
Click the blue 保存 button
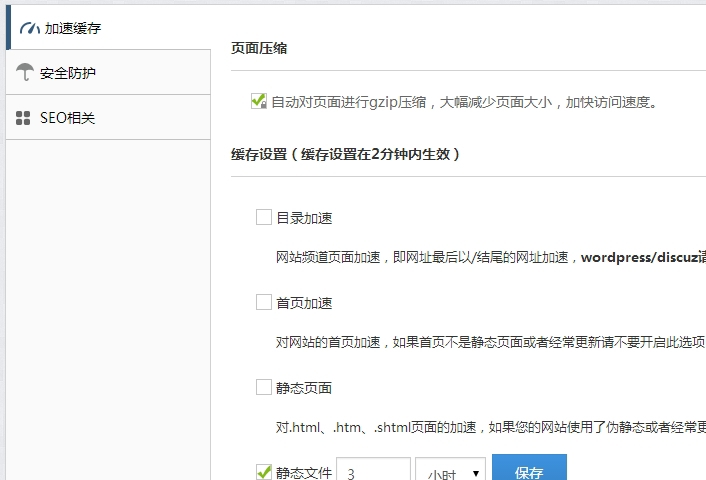[x=529, y=468]
